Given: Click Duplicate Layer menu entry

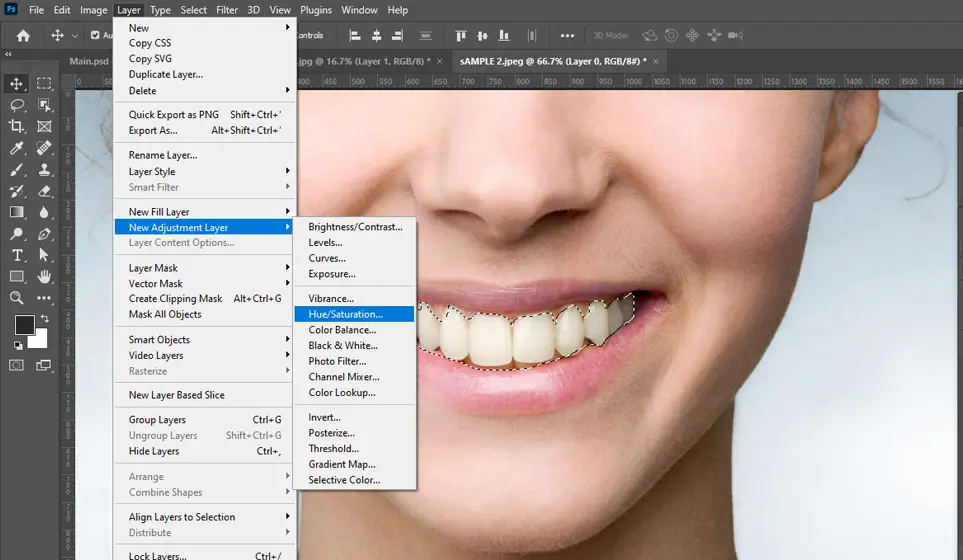Looking at the screenshot, I should 204,74.
